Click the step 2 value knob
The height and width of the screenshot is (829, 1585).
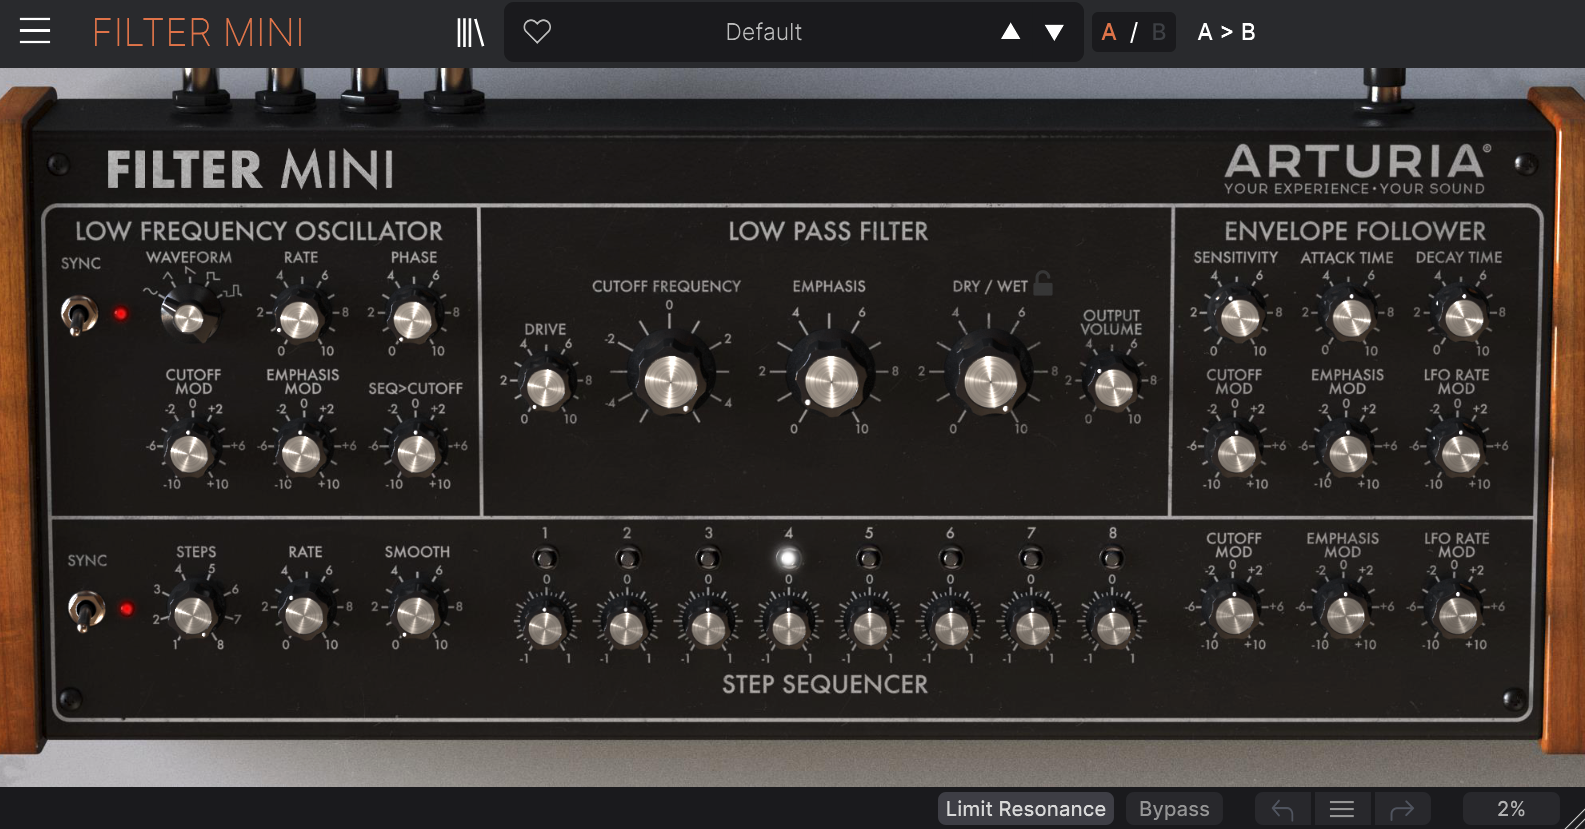(627, 627)
